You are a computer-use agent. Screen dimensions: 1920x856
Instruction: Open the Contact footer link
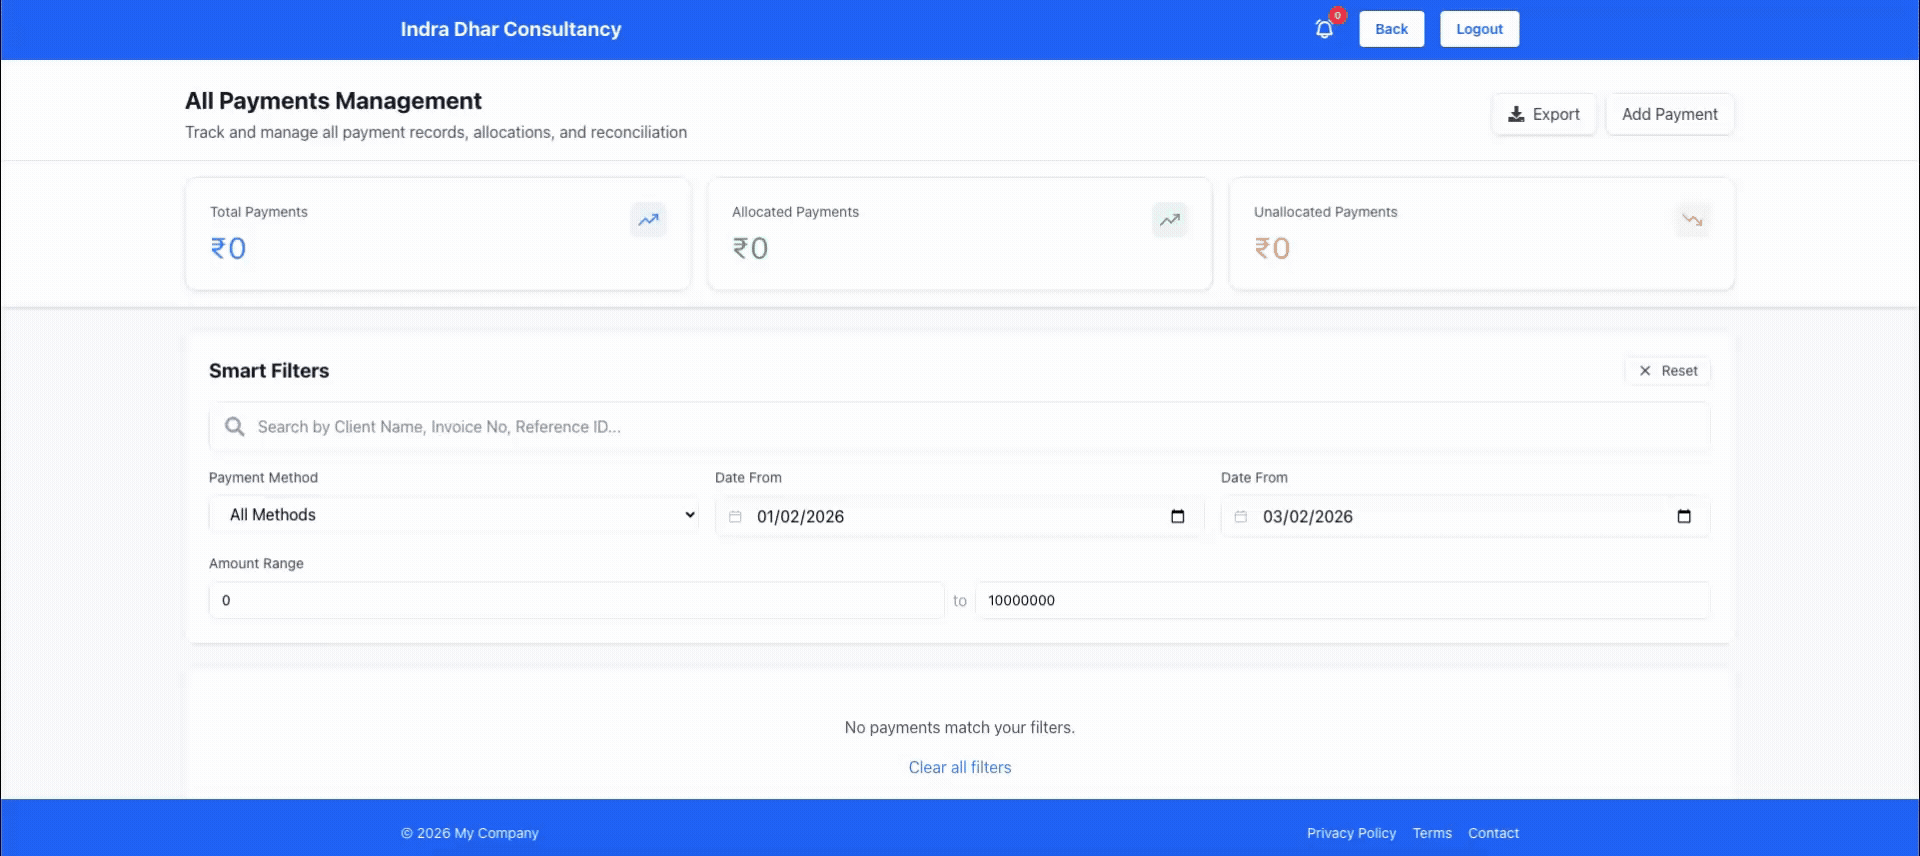[1493, 833]
